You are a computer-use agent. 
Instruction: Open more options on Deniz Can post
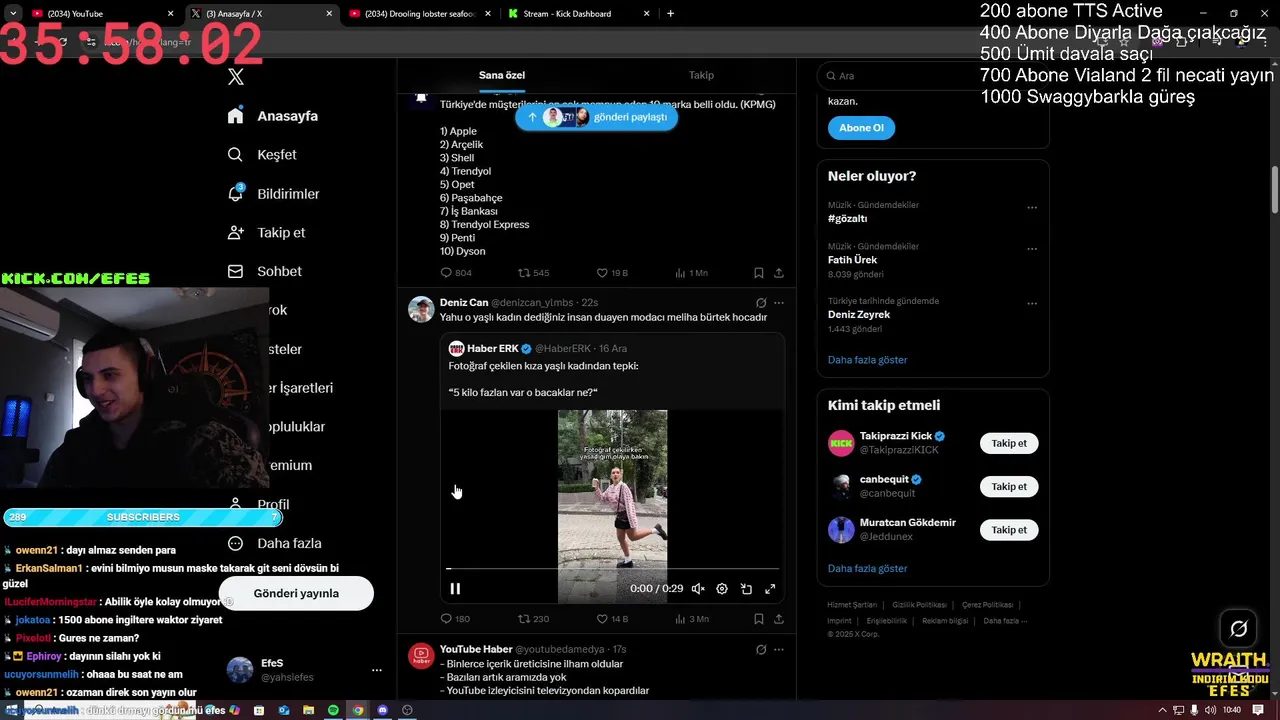click(x=779, y=303)
